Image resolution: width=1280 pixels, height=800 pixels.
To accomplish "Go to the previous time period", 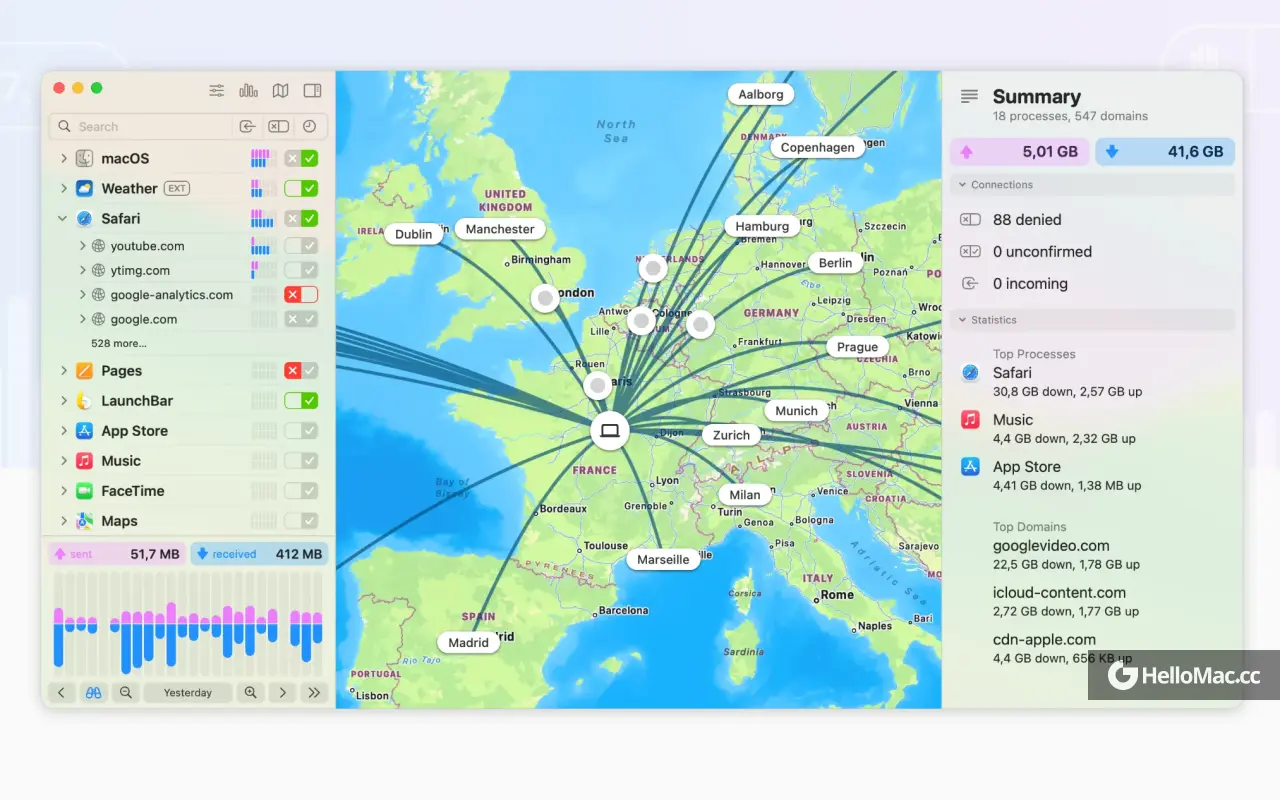I will 61,692.
